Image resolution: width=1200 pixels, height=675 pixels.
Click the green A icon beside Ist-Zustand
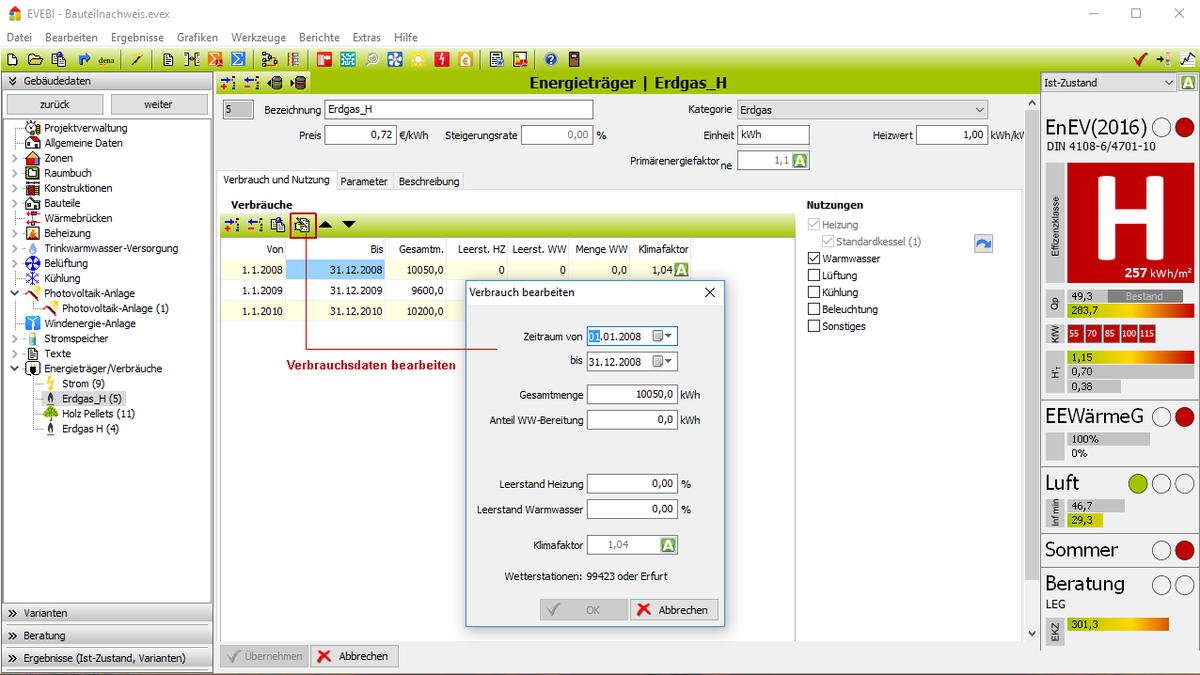(x=1188, y=83)
